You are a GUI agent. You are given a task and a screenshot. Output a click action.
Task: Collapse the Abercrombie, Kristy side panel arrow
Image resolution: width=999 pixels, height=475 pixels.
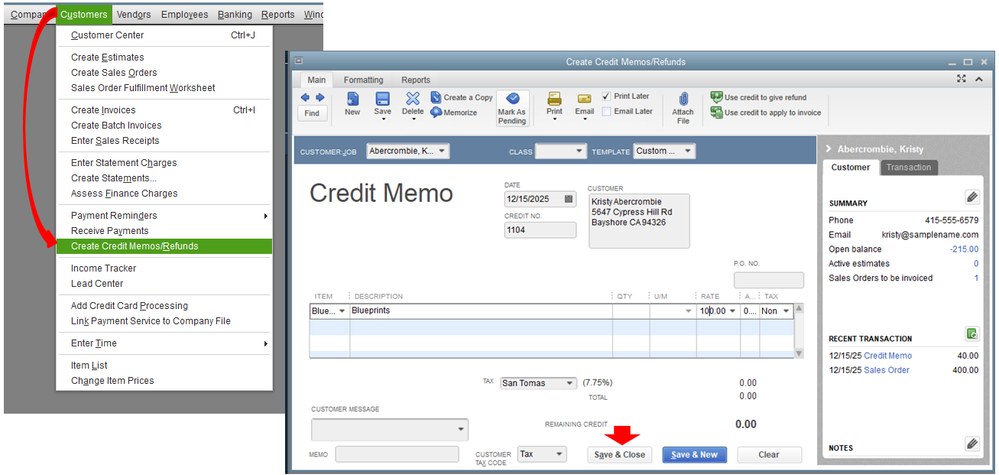829,149
